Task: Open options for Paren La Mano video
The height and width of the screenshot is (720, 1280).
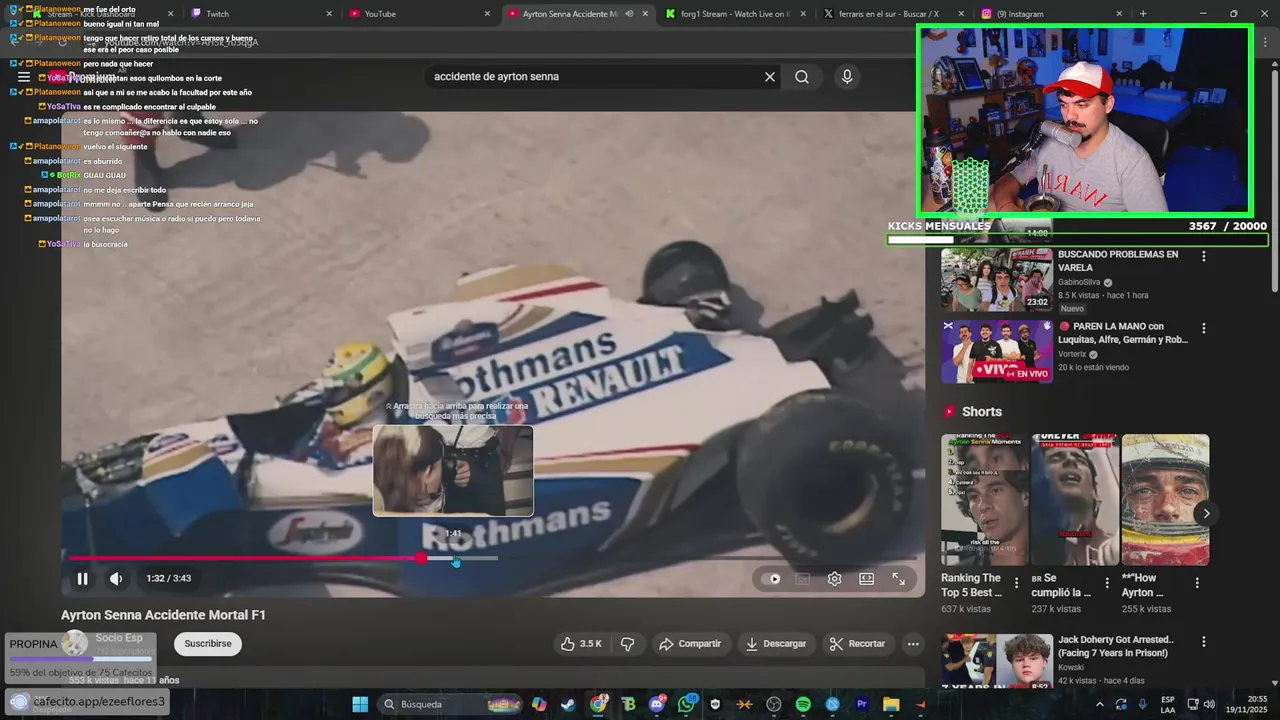Action: pyautogui.click(x=1203, y=328)
